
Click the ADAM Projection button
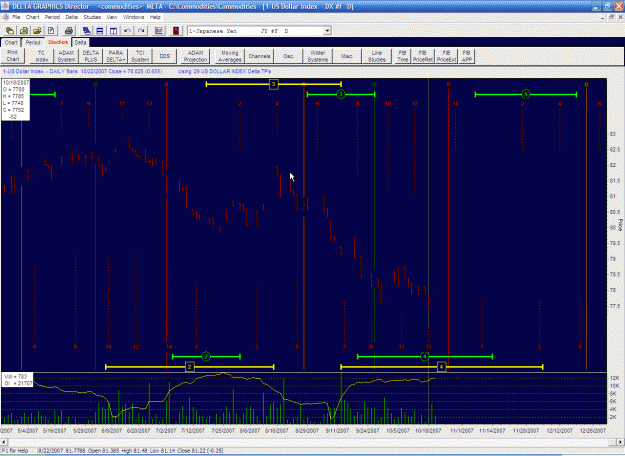(195, 56)
